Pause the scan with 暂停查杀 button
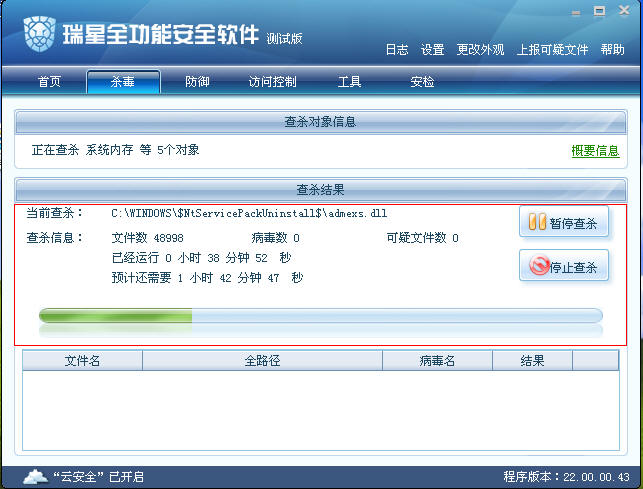The height and width of the screenshot is (489, 643). click(x=563, y=222)
